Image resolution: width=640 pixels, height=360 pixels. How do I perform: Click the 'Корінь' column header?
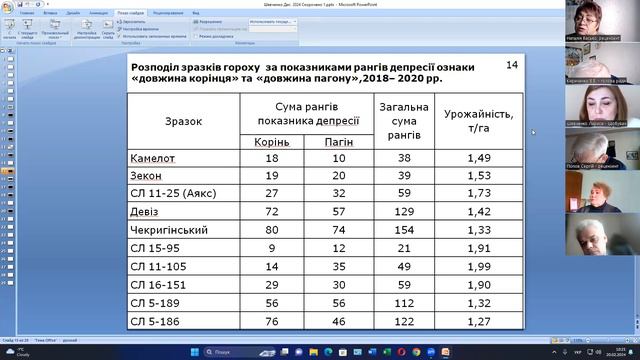[x=272, y=142]
